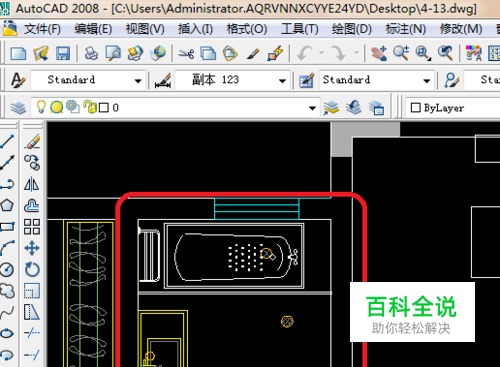Click the Zoom Previous icon
The width and height of the screenshot is (500, 367).
(445, 53)
